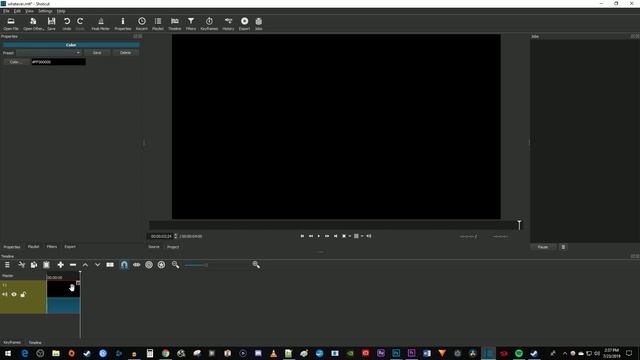
Task: Hide track V1 with the eye icon
Action: (x=14, y=294)
